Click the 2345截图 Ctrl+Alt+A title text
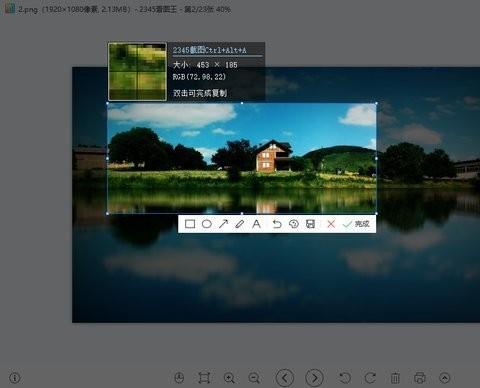This screenshot has height=388, width=480. pyautogui.click(x=209, y=50)
